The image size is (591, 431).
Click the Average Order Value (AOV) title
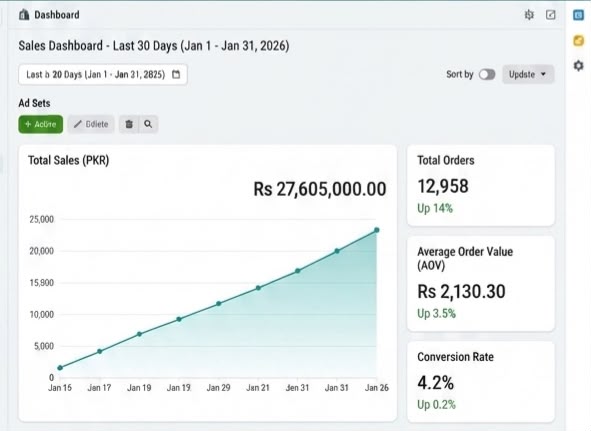pos(465,258)
